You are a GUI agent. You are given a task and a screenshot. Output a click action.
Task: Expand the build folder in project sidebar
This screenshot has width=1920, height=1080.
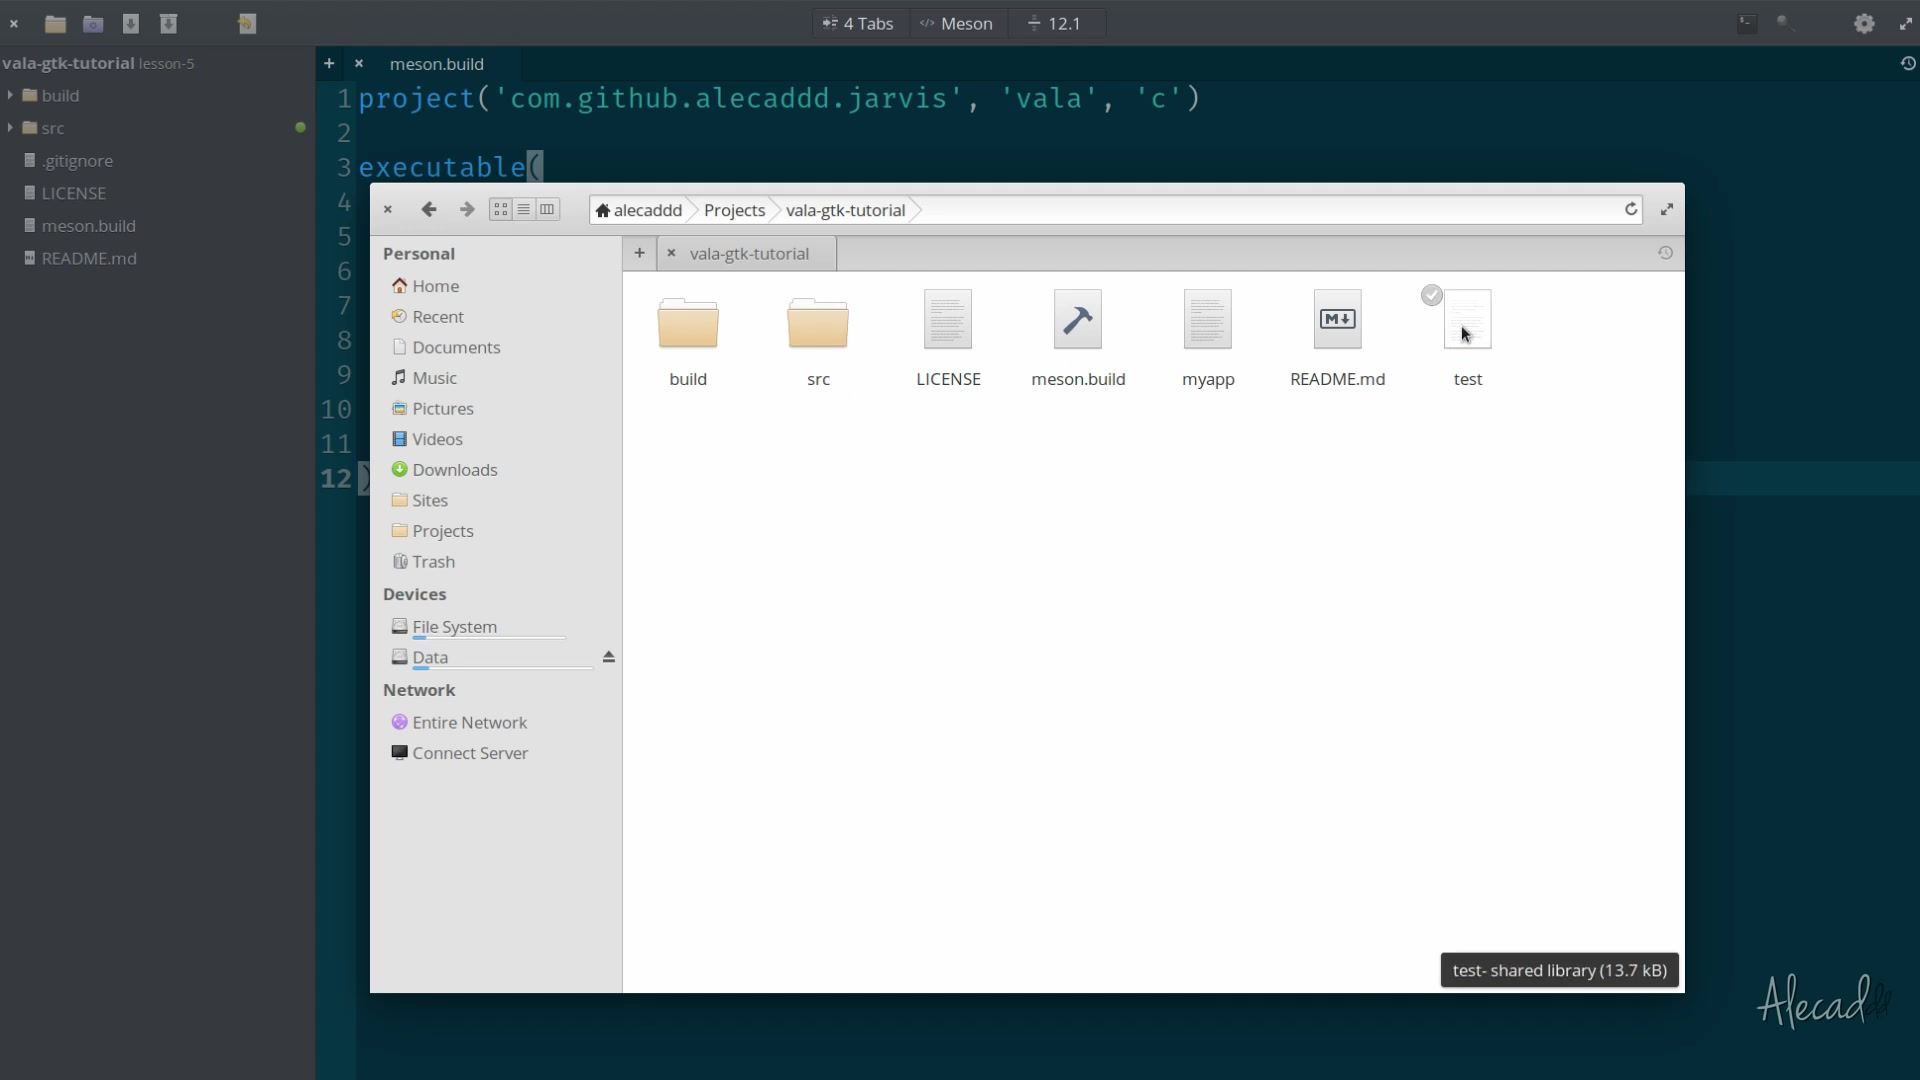click(11, 95)
